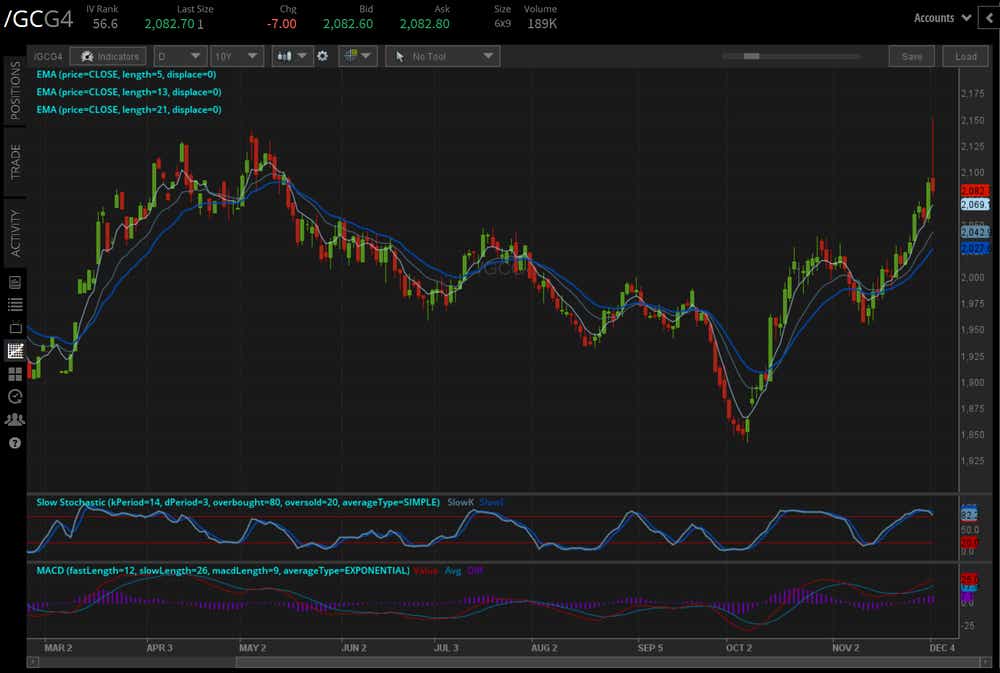This screenshot has height=673, width=1000.
Task: Open the Activity side tab
Action: [15, 233]
